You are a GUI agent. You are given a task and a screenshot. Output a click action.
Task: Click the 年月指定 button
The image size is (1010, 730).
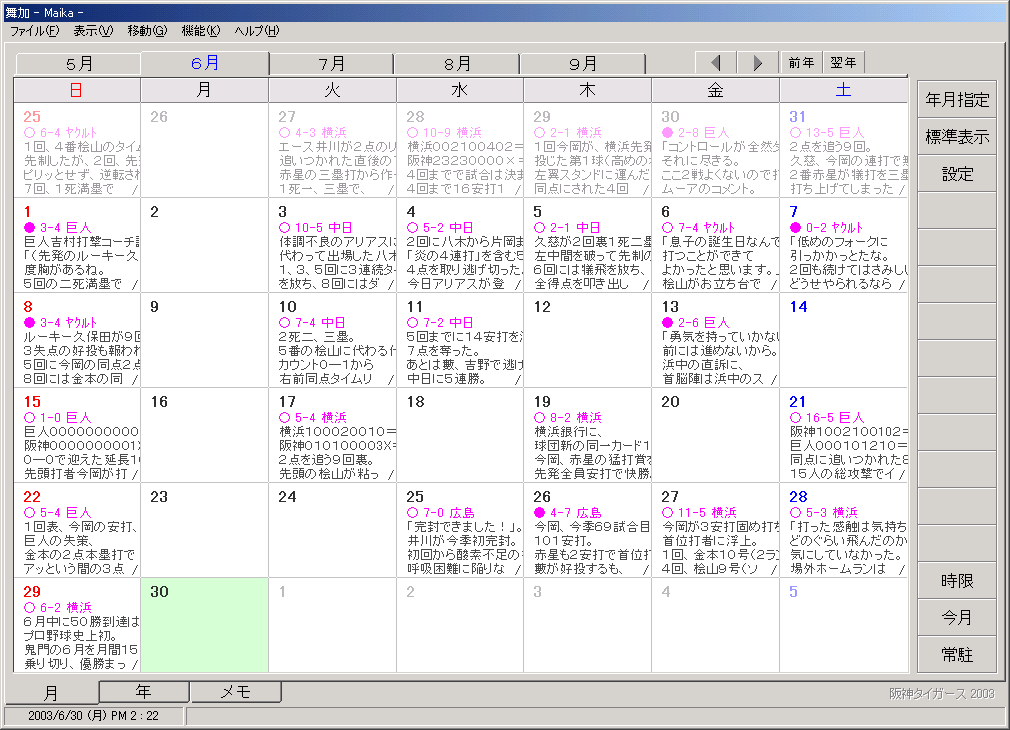pyautogui.click(x=957, y=100)
